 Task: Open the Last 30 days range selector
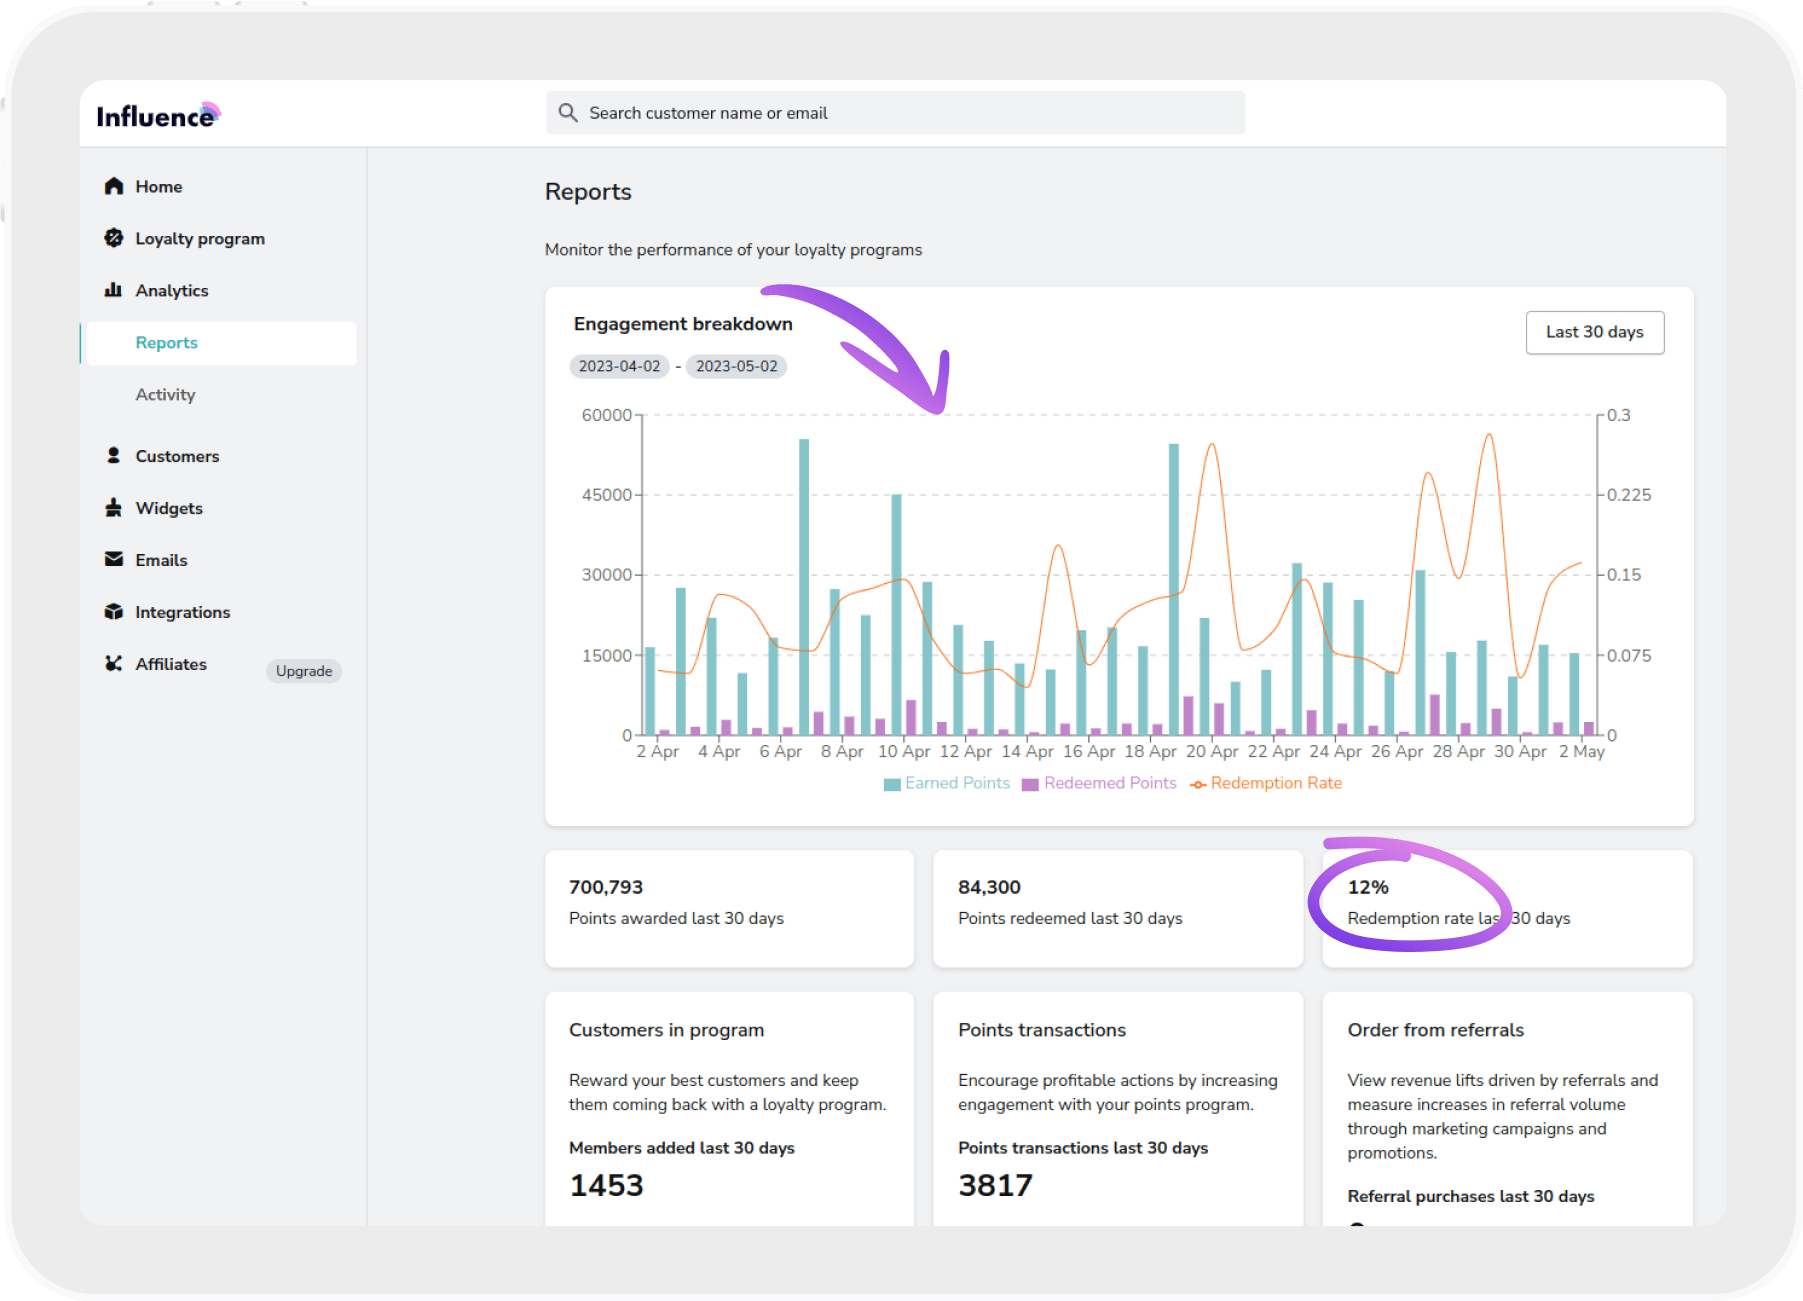point(1594,332)
